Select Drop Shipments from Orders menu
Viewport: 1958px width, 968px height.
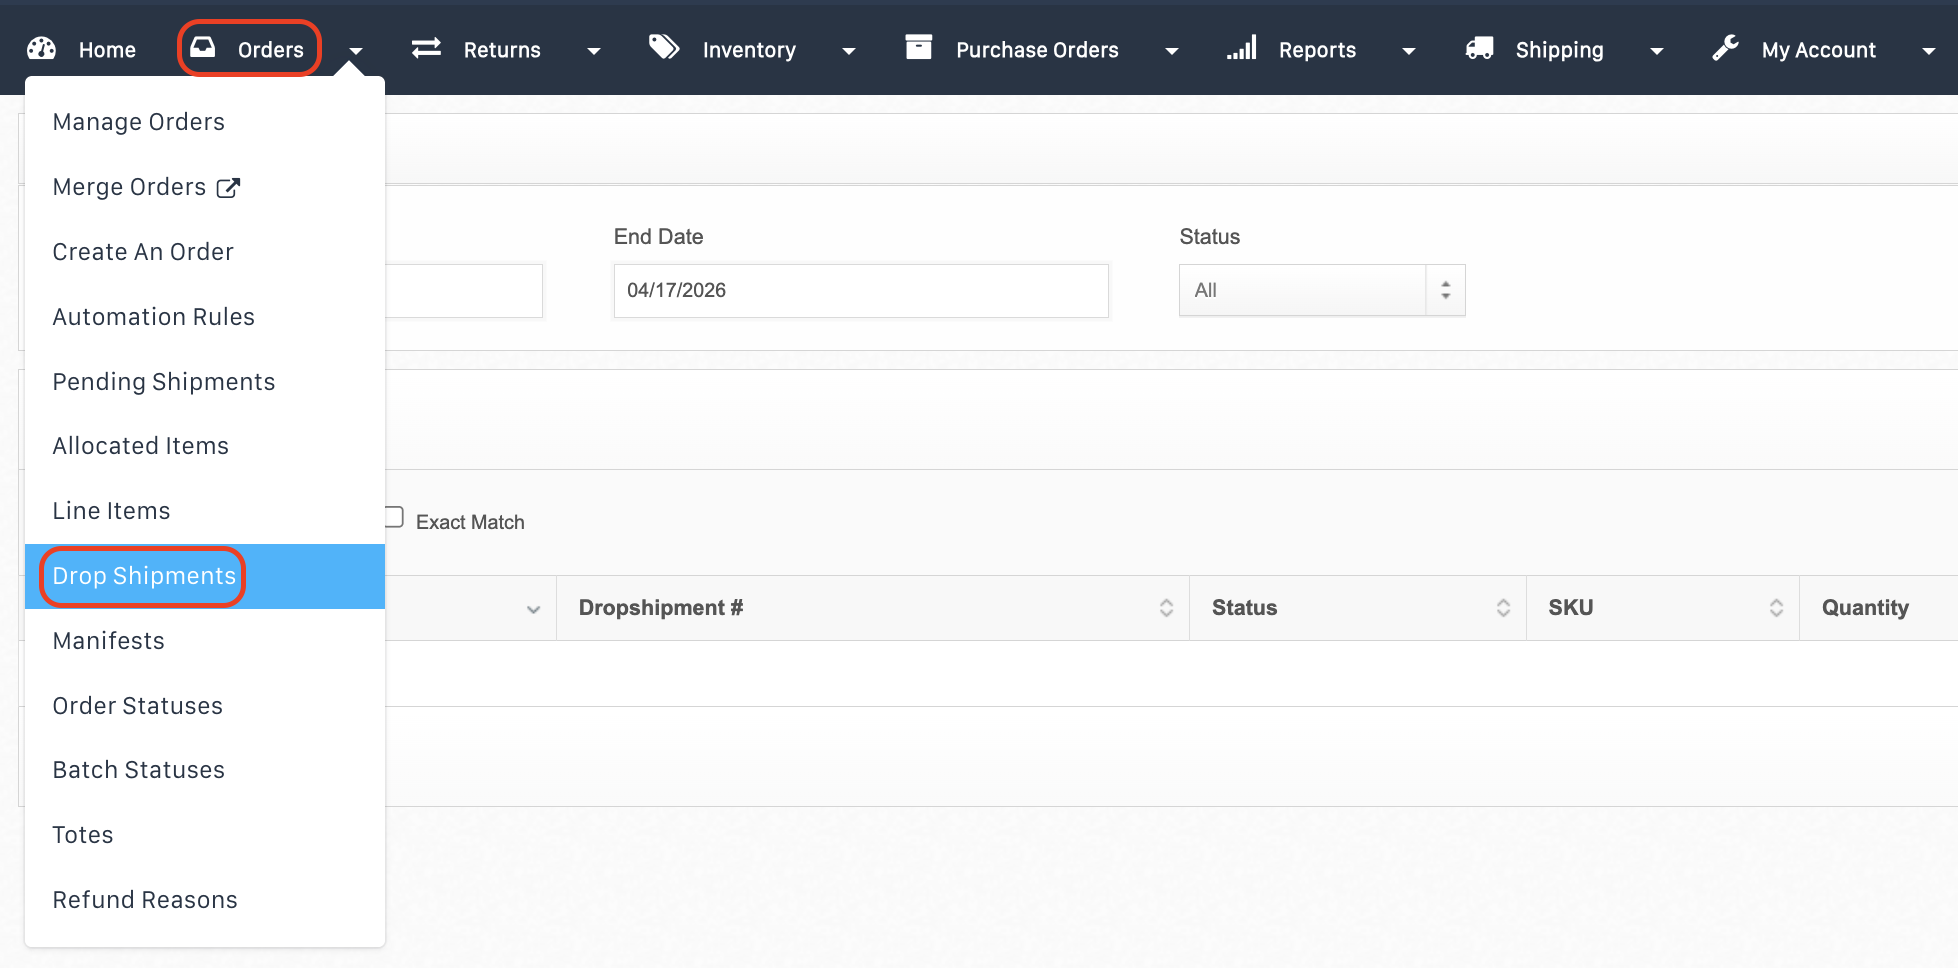tap(144, 576)
